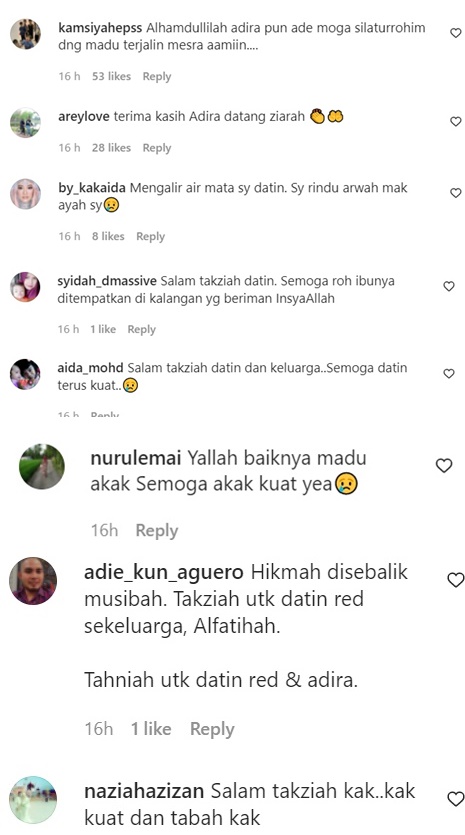The width and height of the screenshot is (465, 835).
Task: Tap the heart next to areylove's comment
Action: (x=455, y=121)
